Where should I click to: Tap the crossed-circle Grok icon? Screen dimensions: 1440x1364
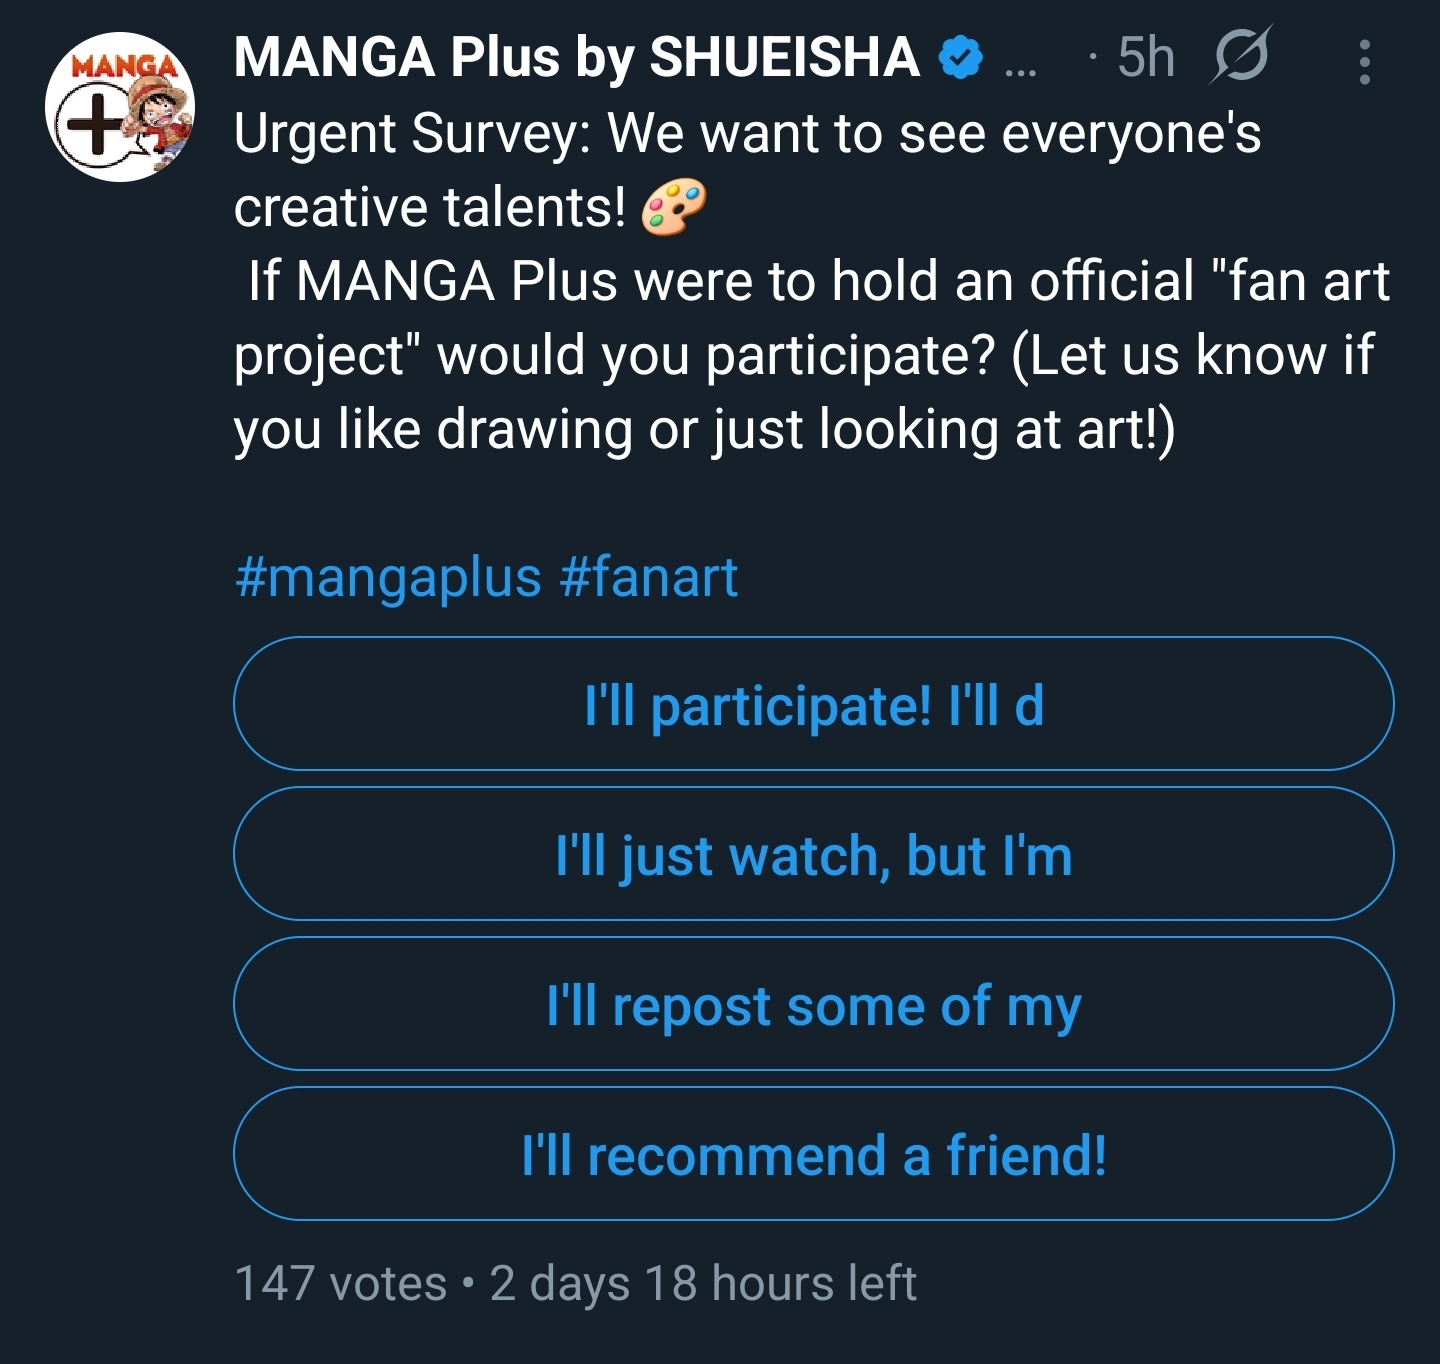(x=1241, y=56)
